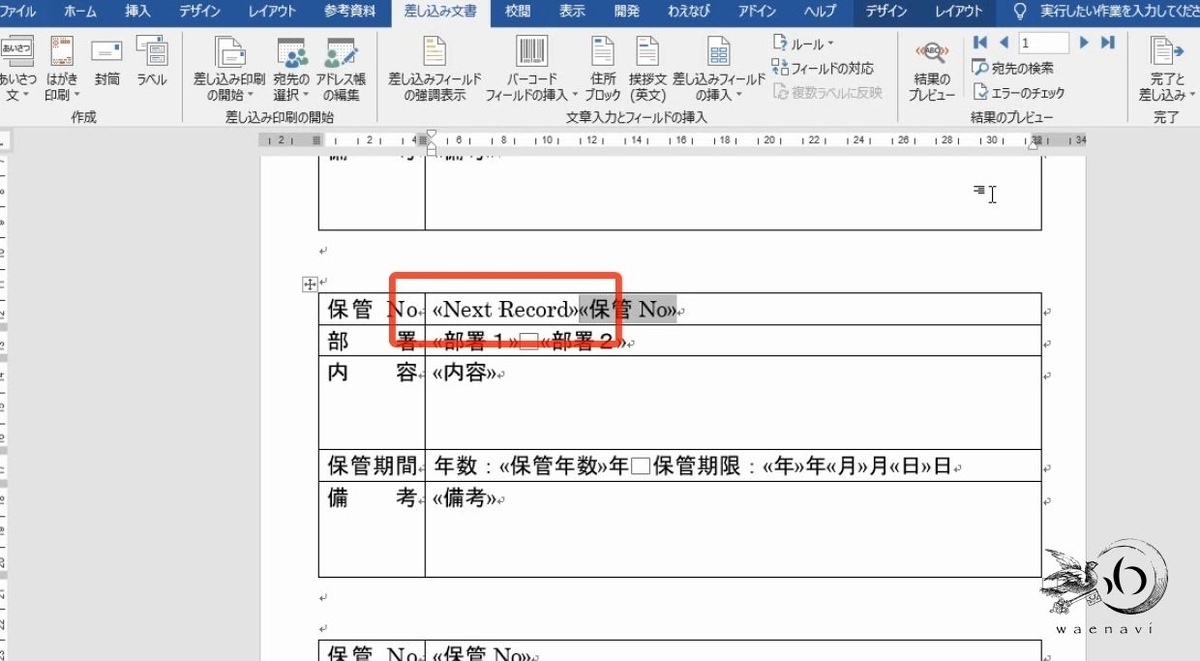The width and height of the screenshot is (1200, 661).
Task: Switch to the 参考資料 references tab
Action: 350,12
